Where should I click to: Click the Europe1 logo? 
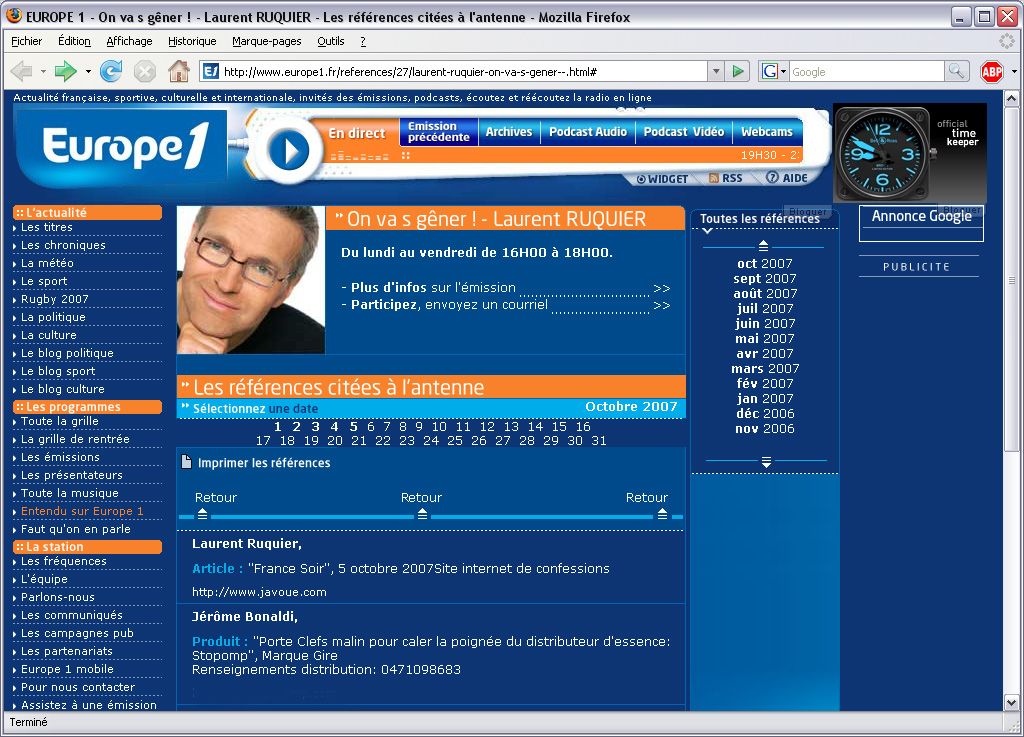(126, 145)
